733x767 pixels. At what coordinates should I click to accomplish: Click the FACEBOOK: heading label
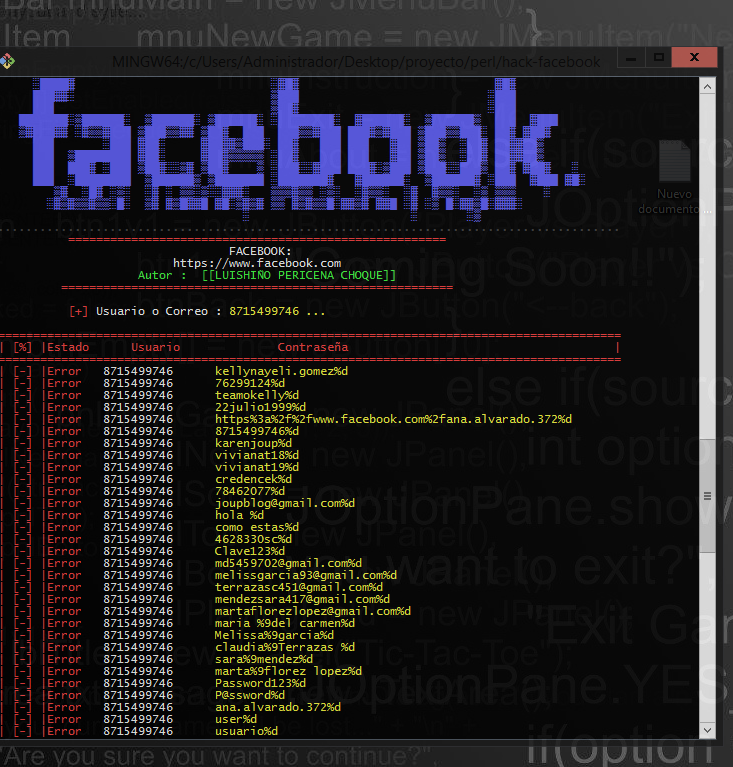pos(260,251)
